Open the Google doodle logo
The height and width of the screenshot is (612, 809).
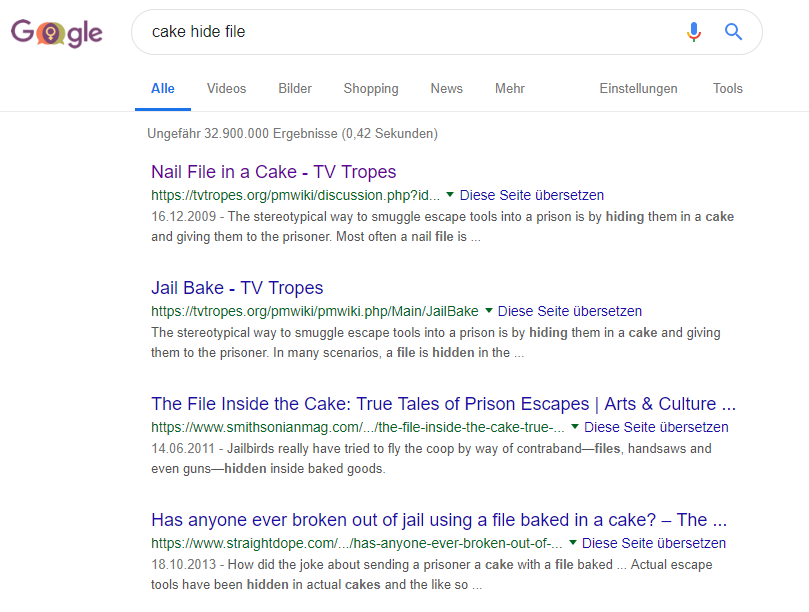click(57, 33)
